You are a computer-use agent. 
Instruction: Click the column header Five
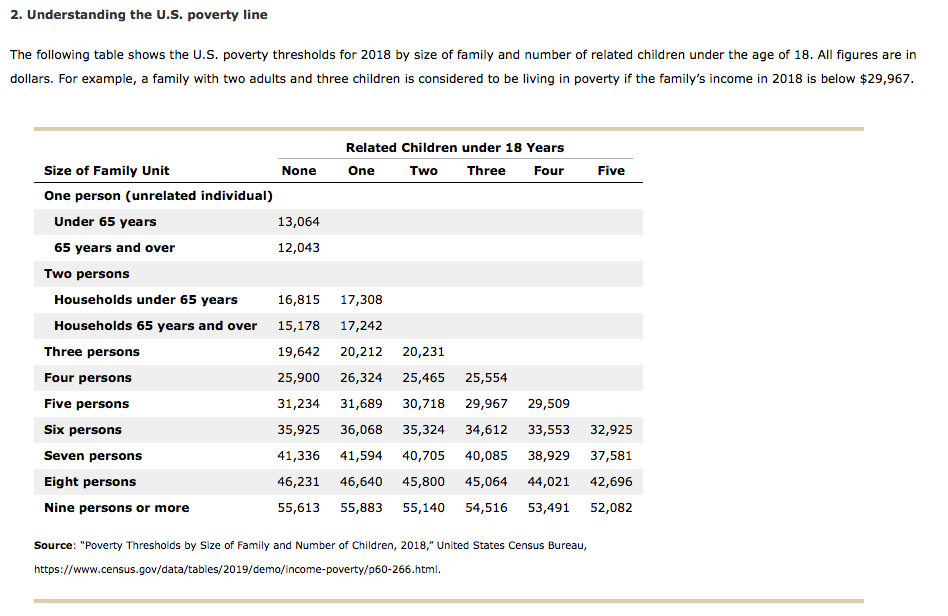(611, 170)
